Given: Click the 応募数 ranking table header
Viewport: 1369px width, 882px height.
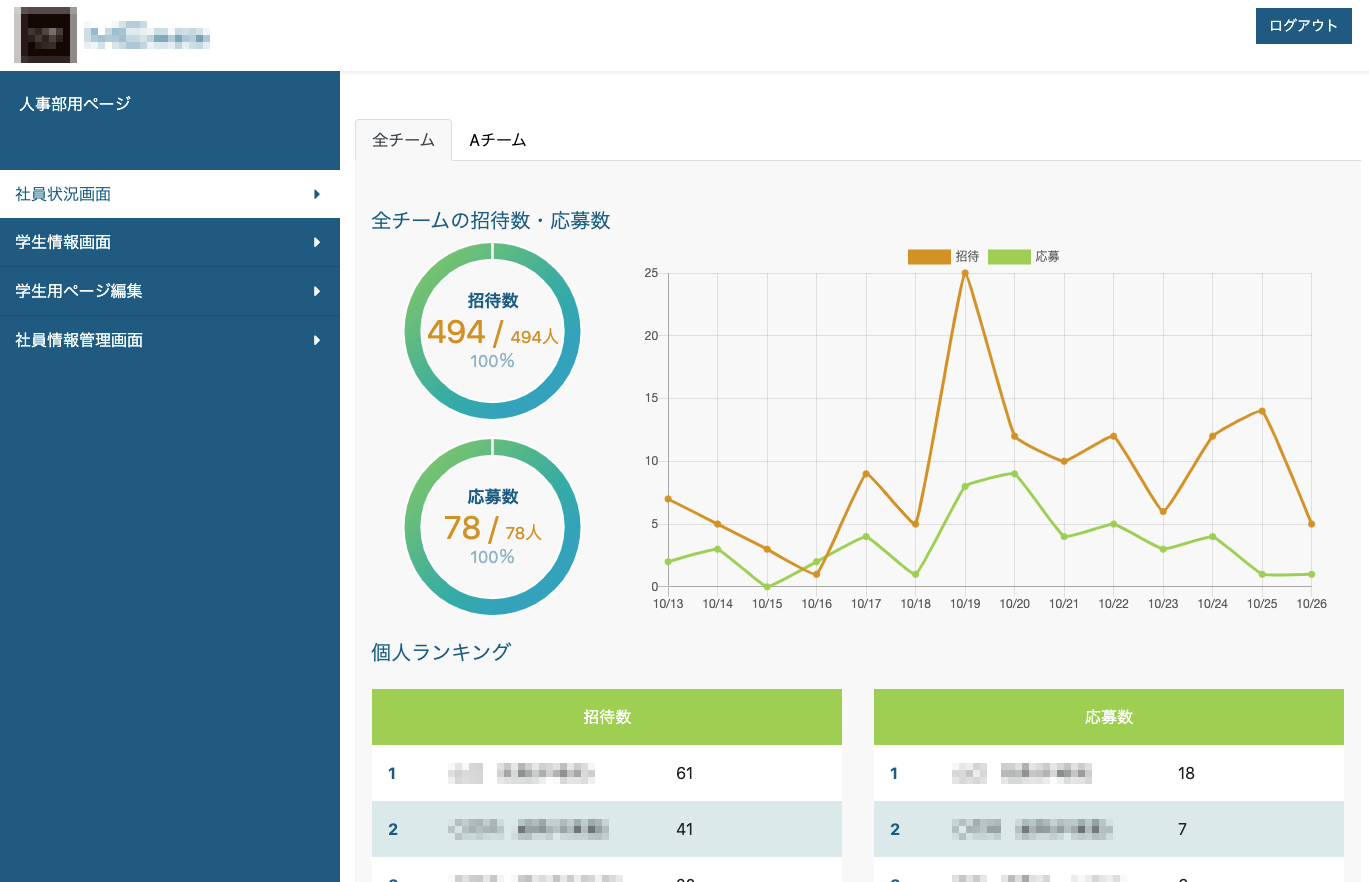Looking at the screenshot, I should tap(1108, 717).
